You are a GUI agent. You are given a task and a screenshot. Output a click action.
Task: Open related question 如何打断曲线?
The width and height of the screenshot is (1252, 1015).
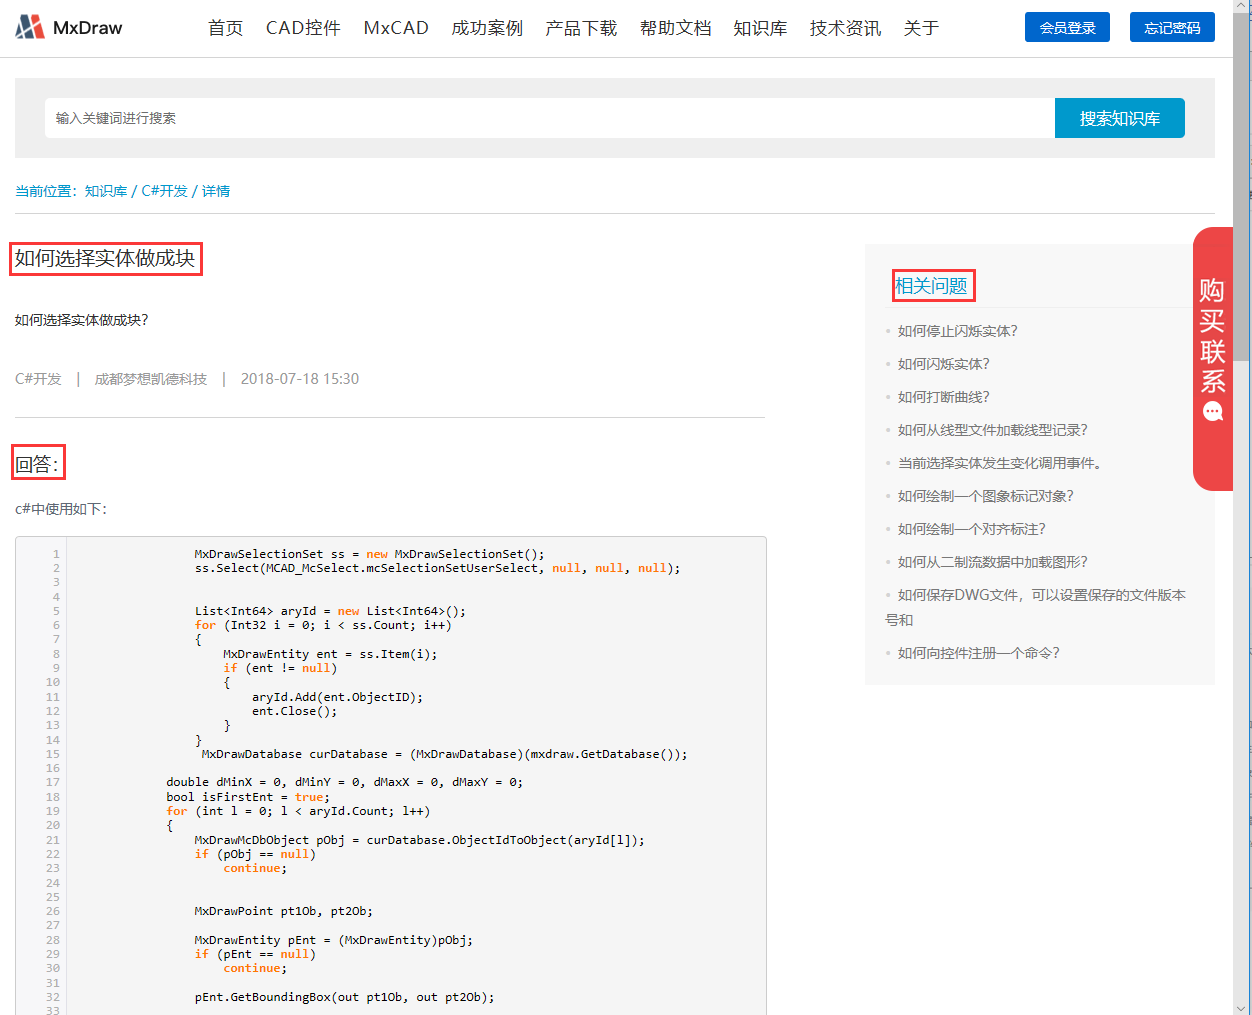pos(943,397)
